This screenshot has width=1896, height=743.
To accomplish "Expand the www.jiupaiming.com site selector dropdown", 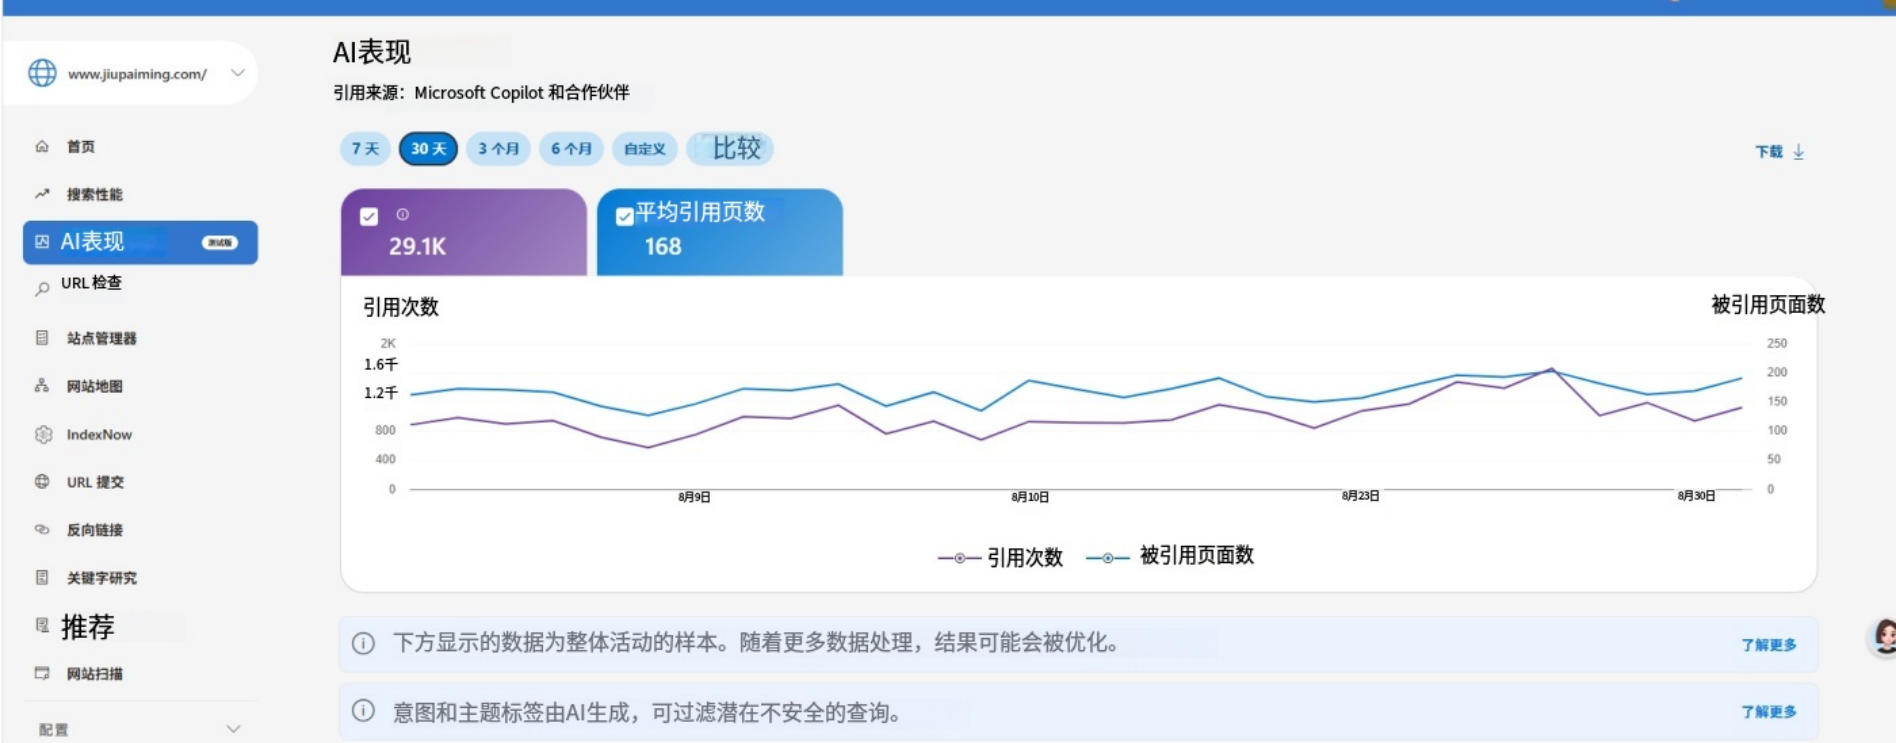I will [x=238, y=72].
